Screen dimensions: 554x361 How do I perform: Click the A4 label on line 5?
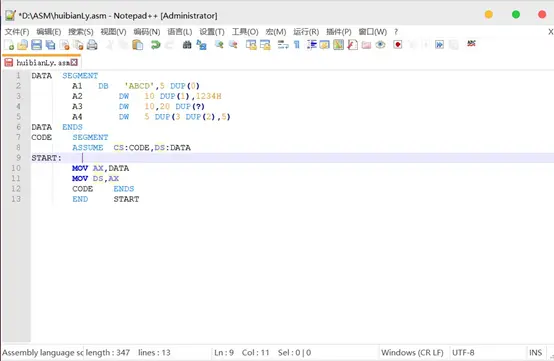(x=77, y=117)
